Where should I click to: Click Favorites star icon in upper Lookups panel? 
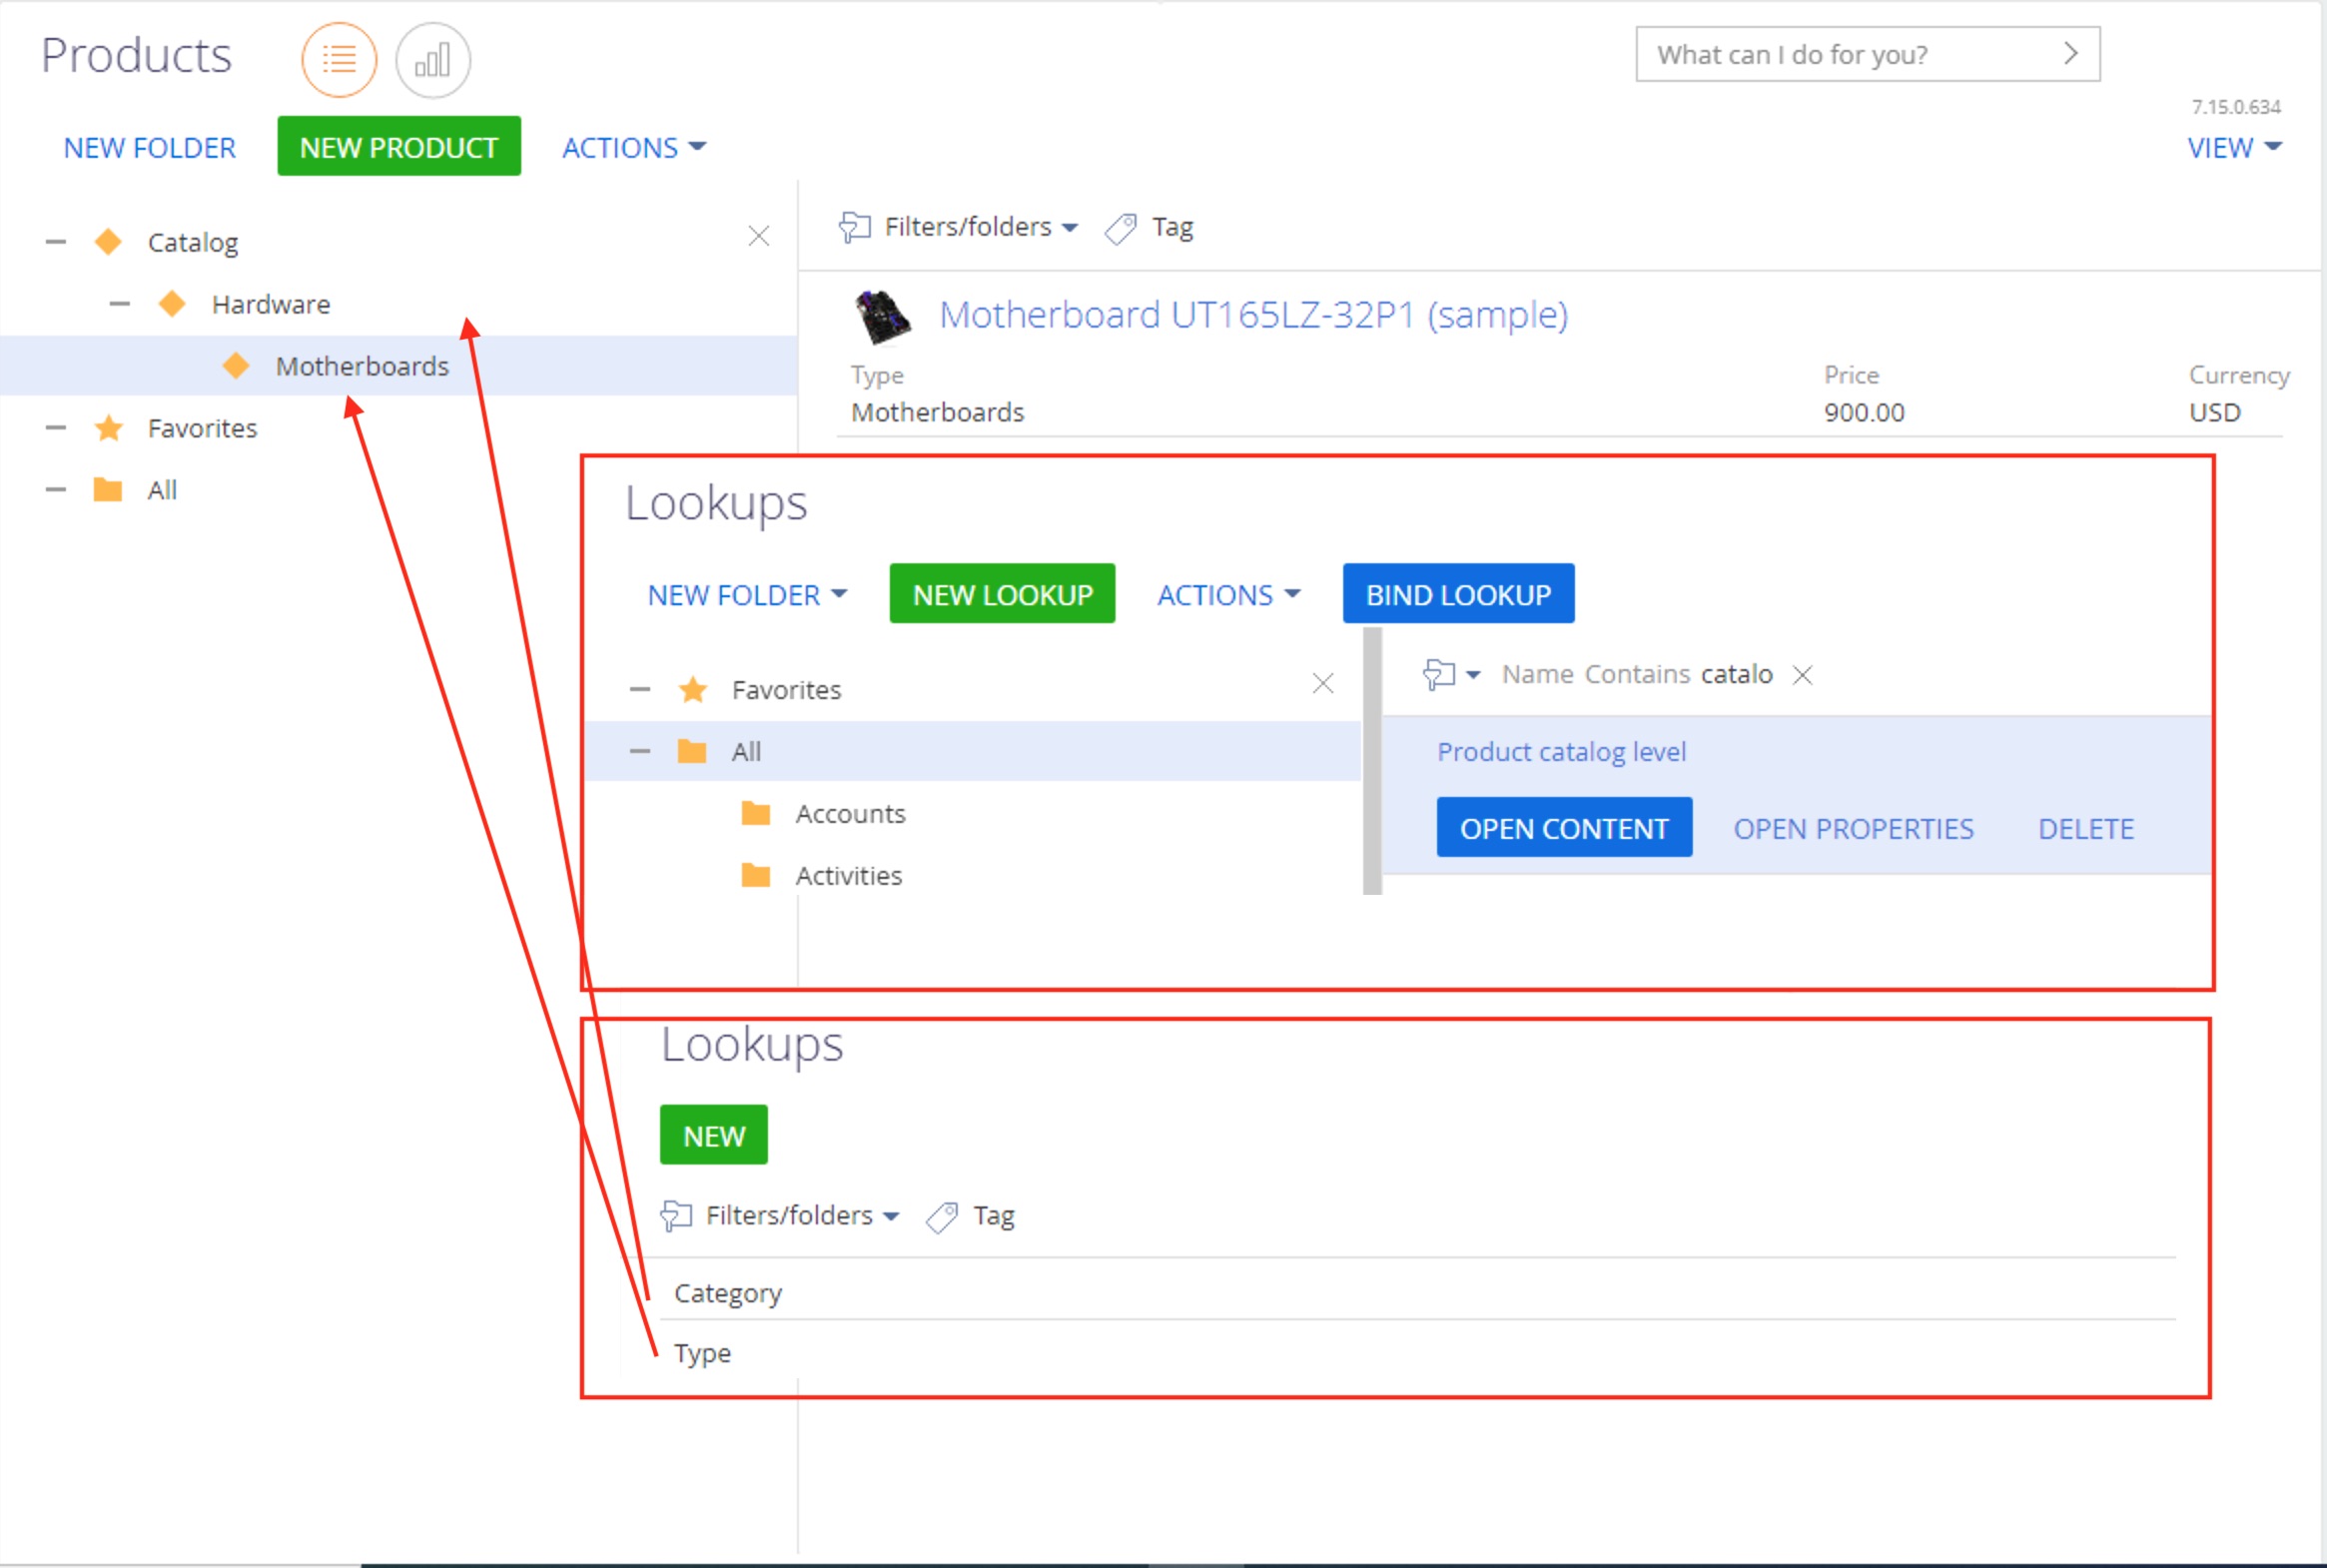click(x=692, y=690)
